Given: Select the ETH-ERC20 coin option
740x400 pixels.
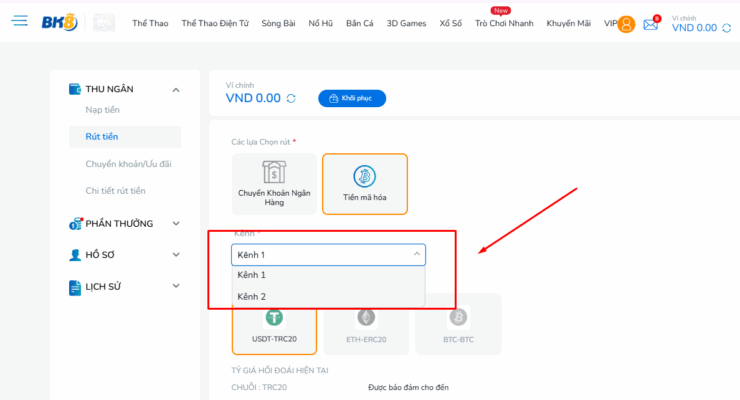Looking at the screenshot, I should point(366,323).
